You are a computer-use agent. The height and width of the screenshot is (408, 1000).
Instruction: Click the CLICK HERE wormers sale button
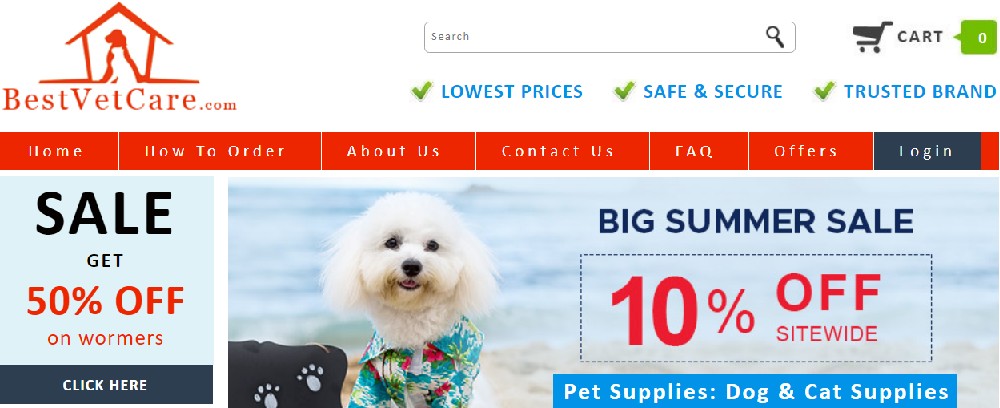coord(106,384)
